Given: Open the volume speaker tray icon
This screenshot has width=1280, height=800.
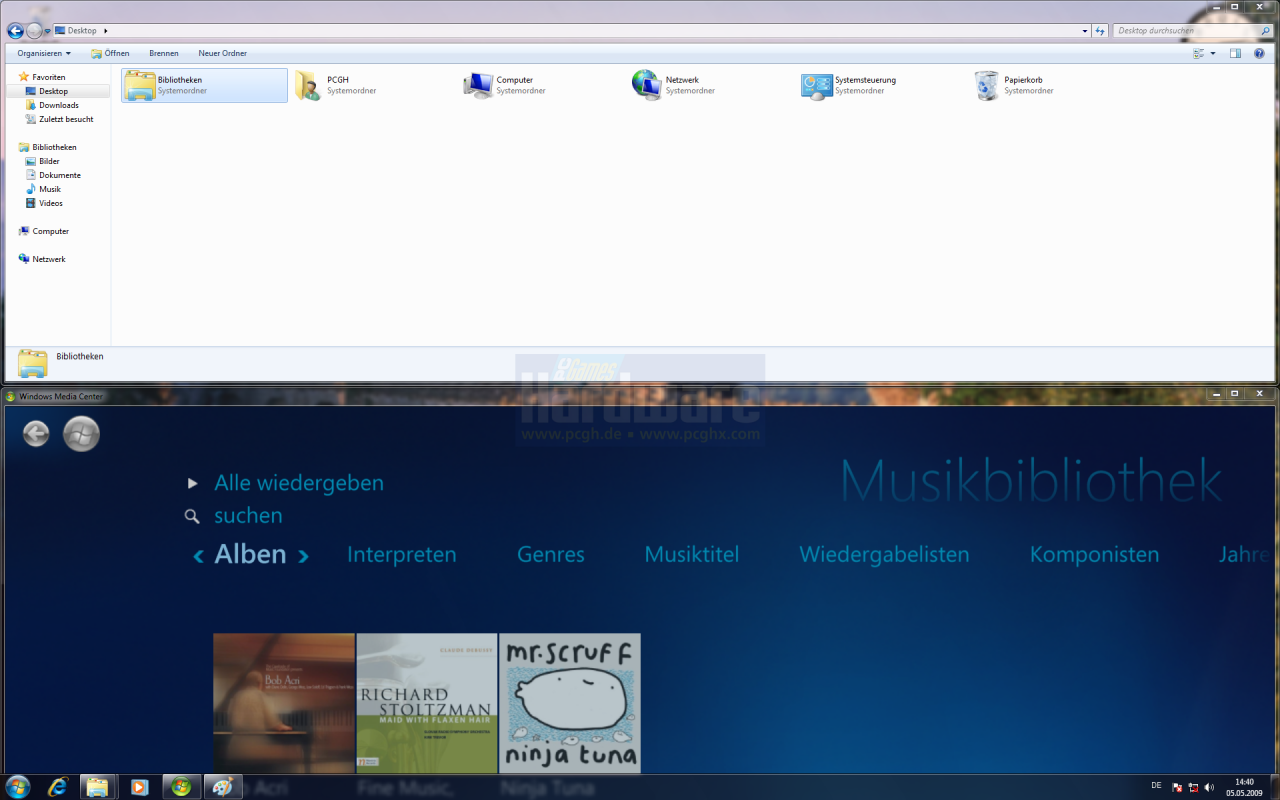Looking at the screenshot, I should point(1209,788).
